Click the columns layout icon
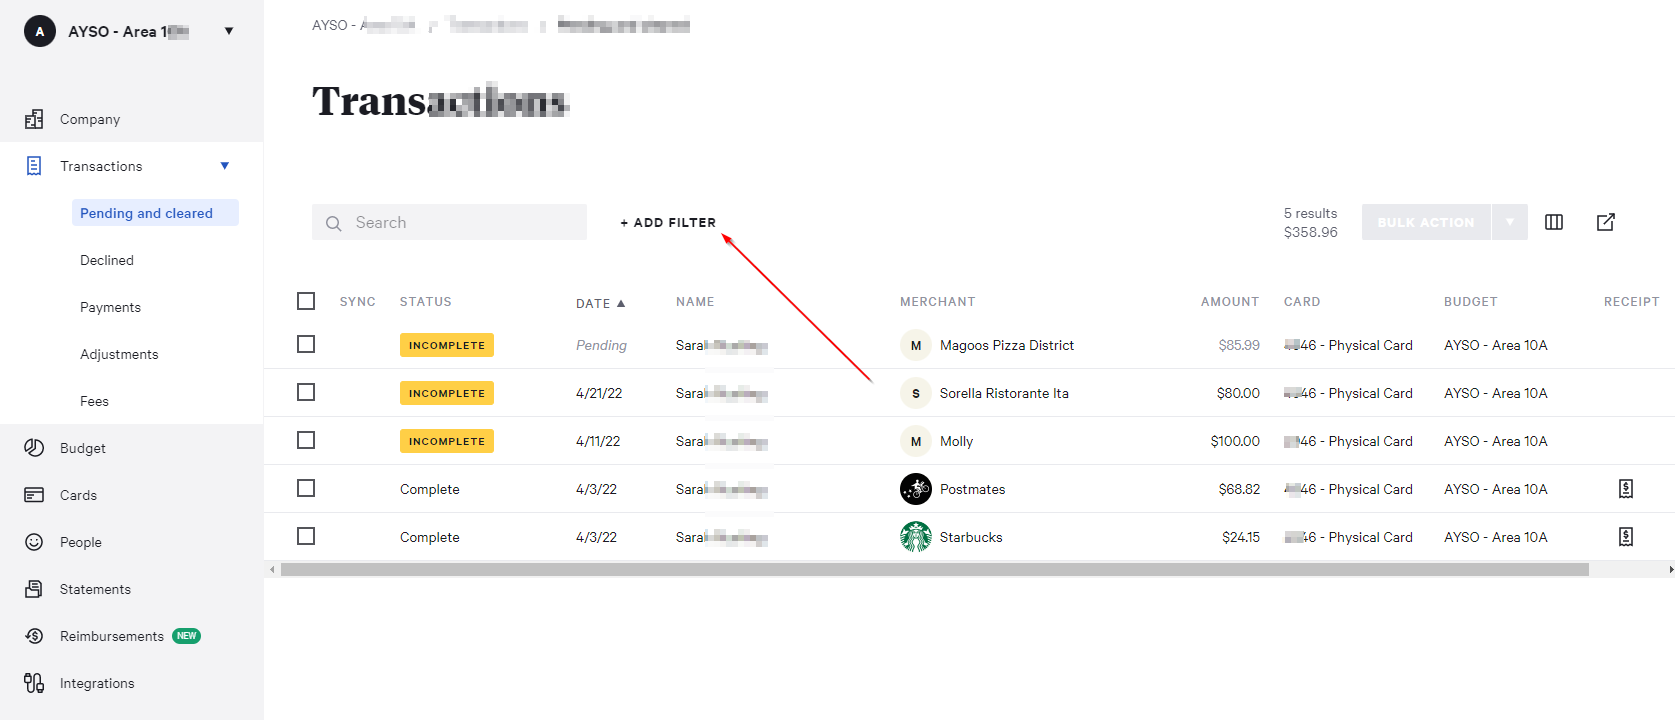This screenshot has height=720, width=1675. pos(1553,222)
